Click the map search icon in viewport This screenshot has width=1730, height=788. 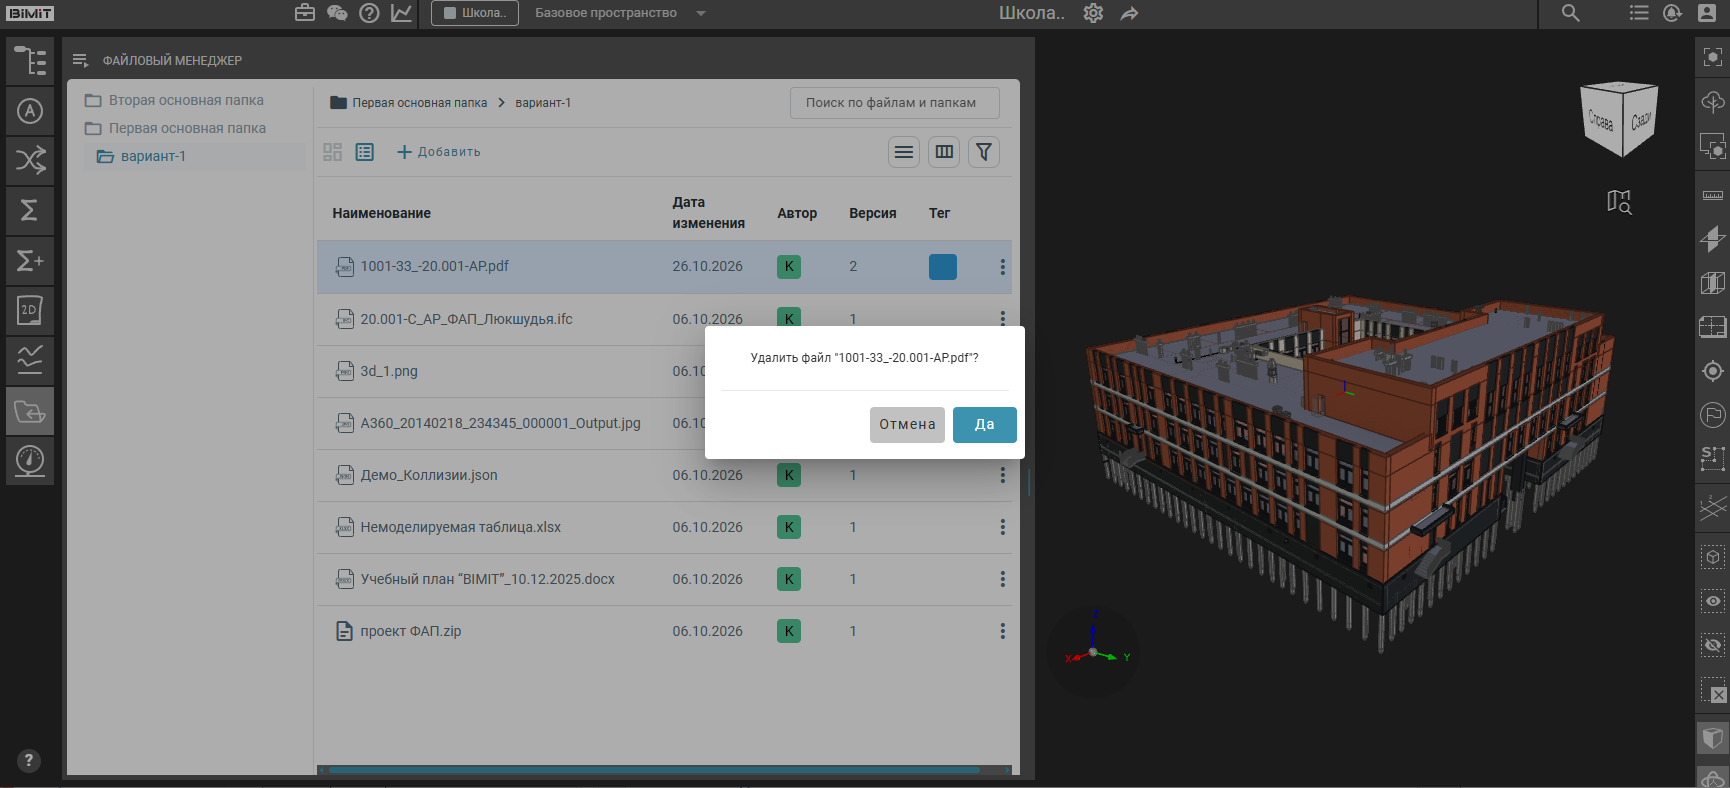pyautogui.click(x=1619, y=202)
